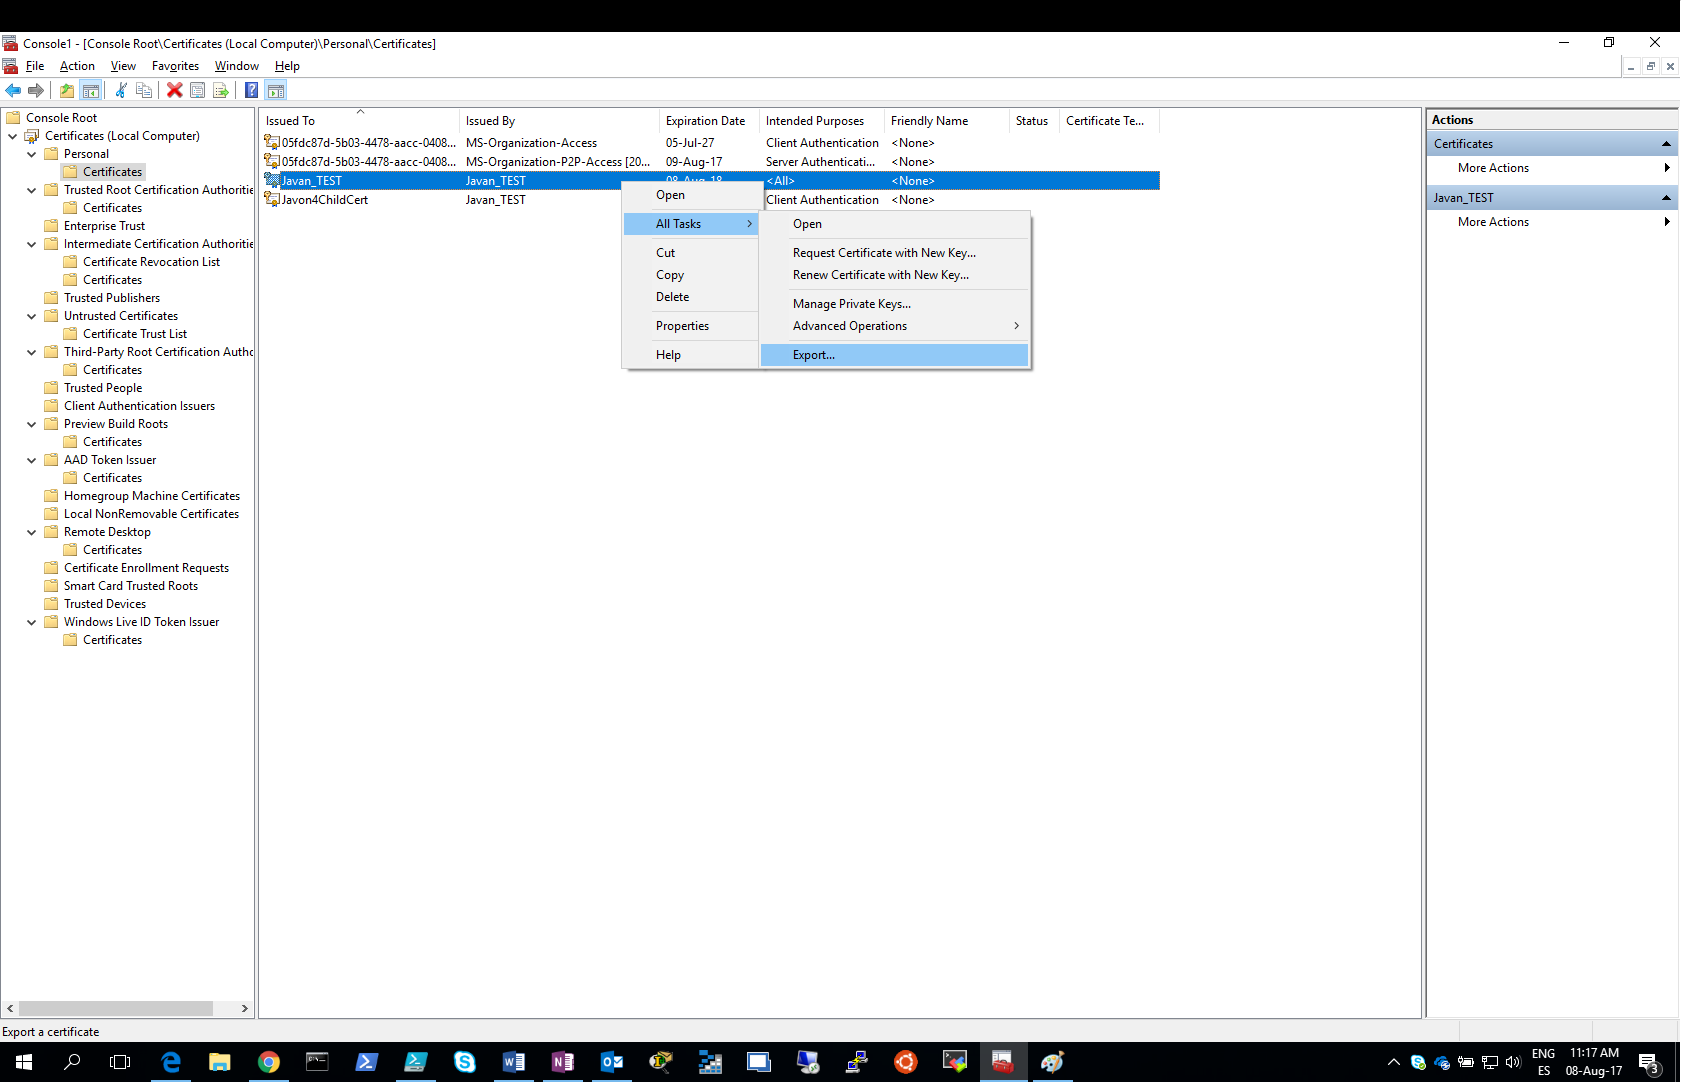Click the Cut scissors icon in the toolbar
Screen dimensions: 1681x1082
(120, 90)
